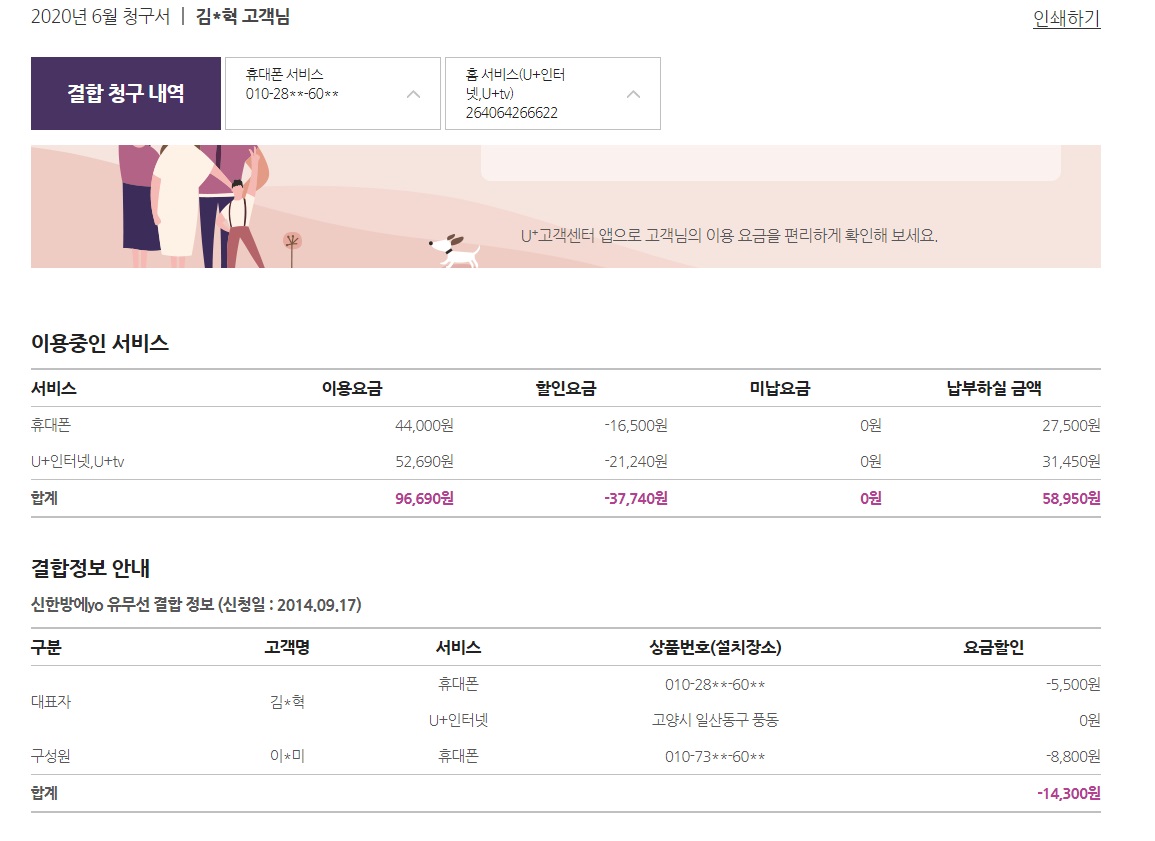
Task: Click the 결합정보 안내 section heading
Action: click(90, 569)
